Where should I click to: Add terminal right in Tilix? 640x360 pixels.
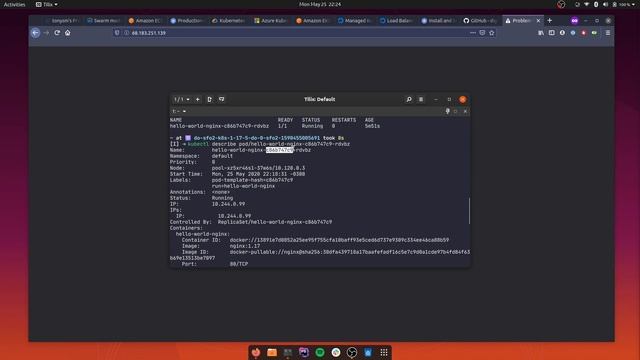pos(209,99)
